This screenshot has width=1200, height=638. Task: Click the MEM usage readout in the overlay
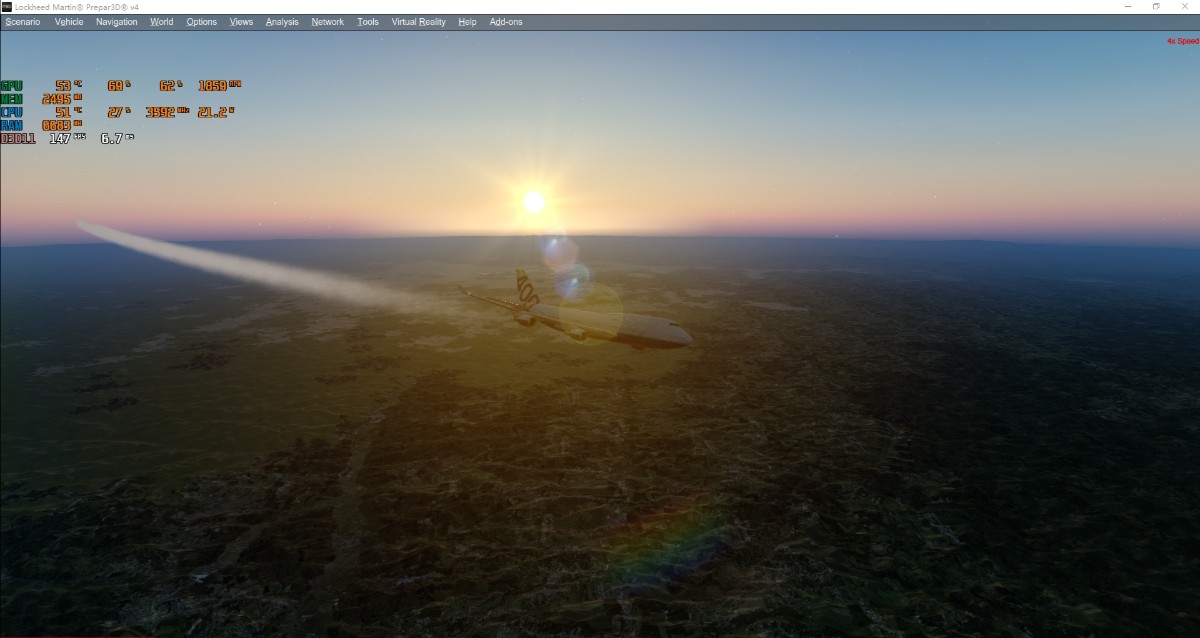(x=57, y=99)
